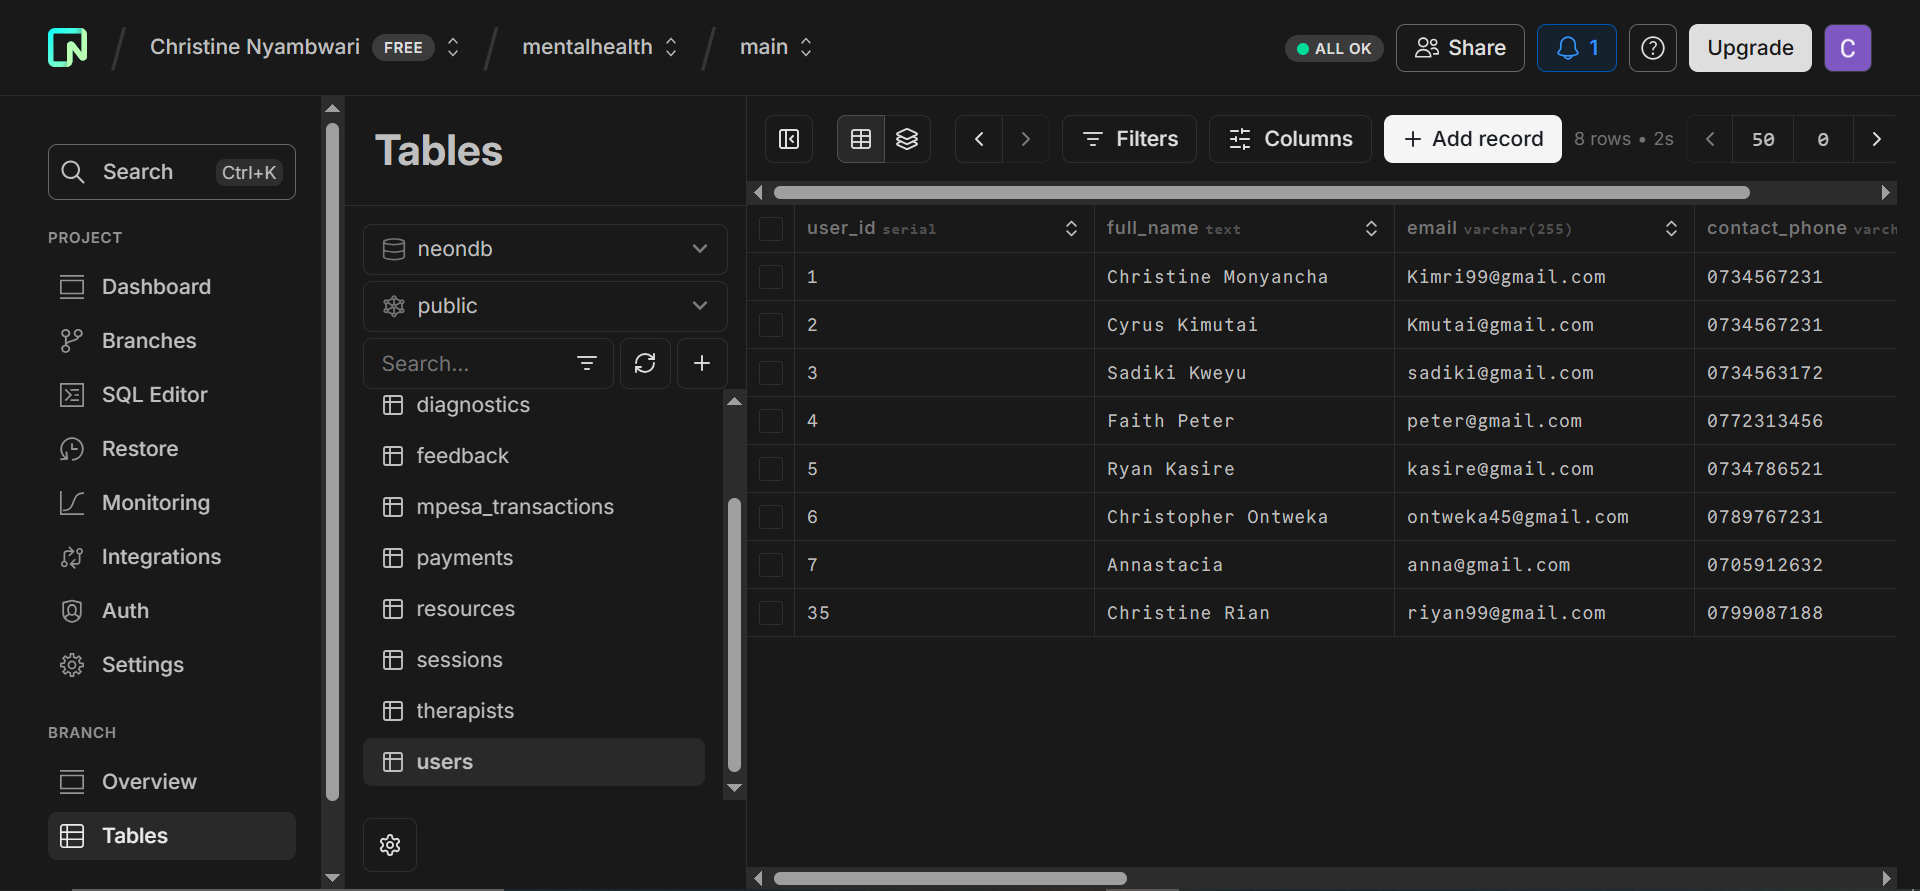
Task: Add a new table with plus icon
Action: pyautogui.click(x=702, y=363)
